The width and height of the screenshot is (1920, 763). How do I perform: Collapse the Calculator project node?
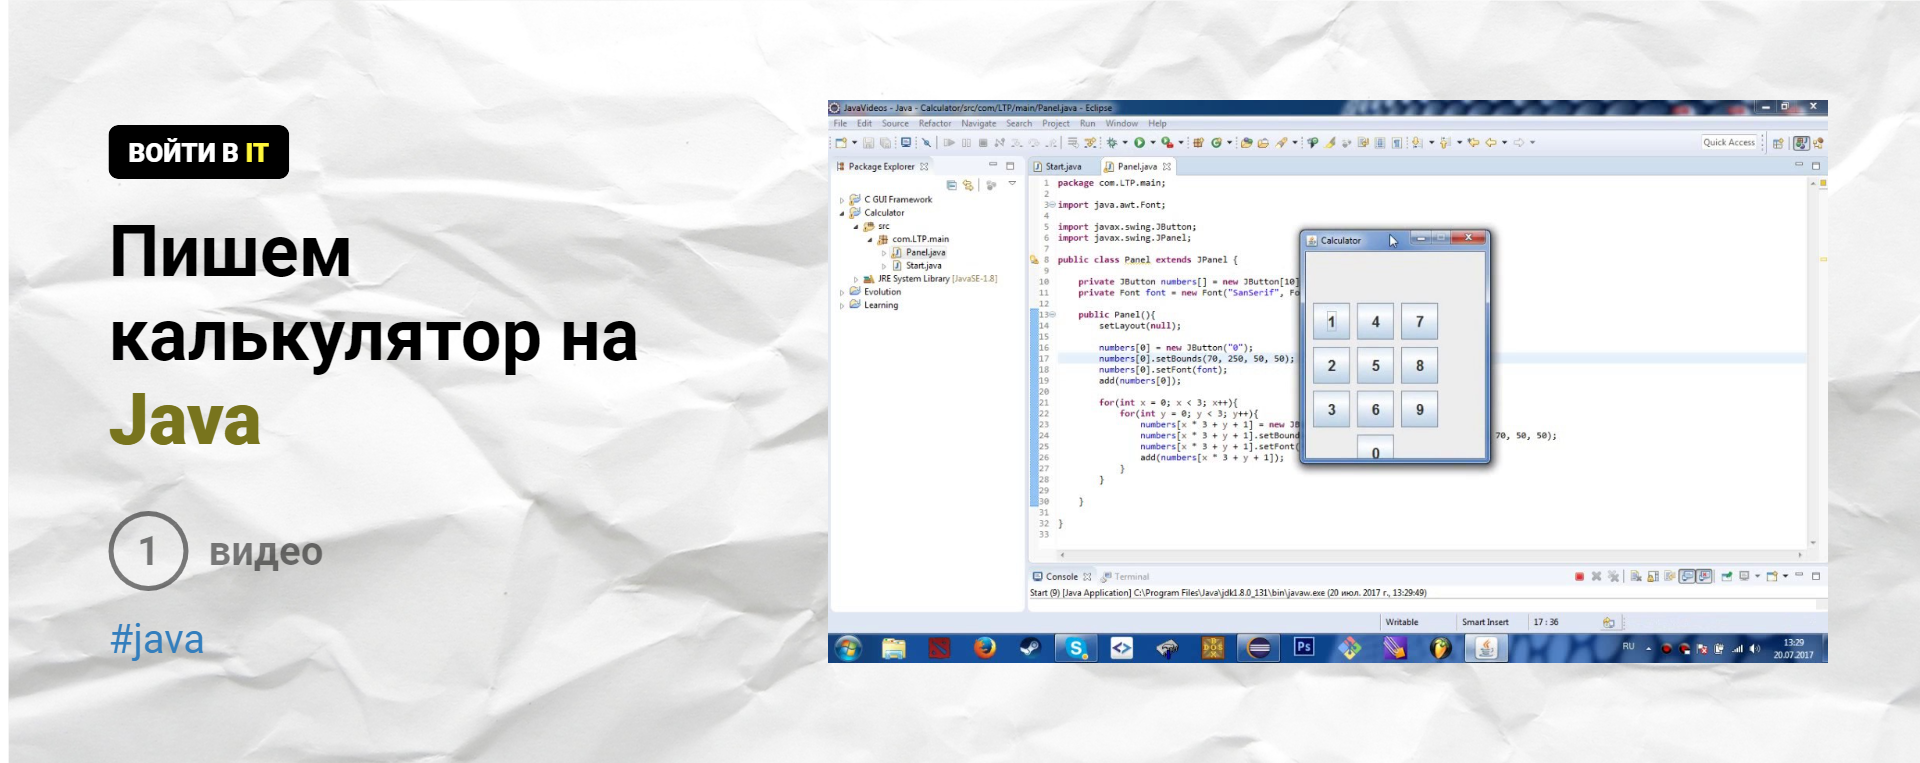point(842,213)
